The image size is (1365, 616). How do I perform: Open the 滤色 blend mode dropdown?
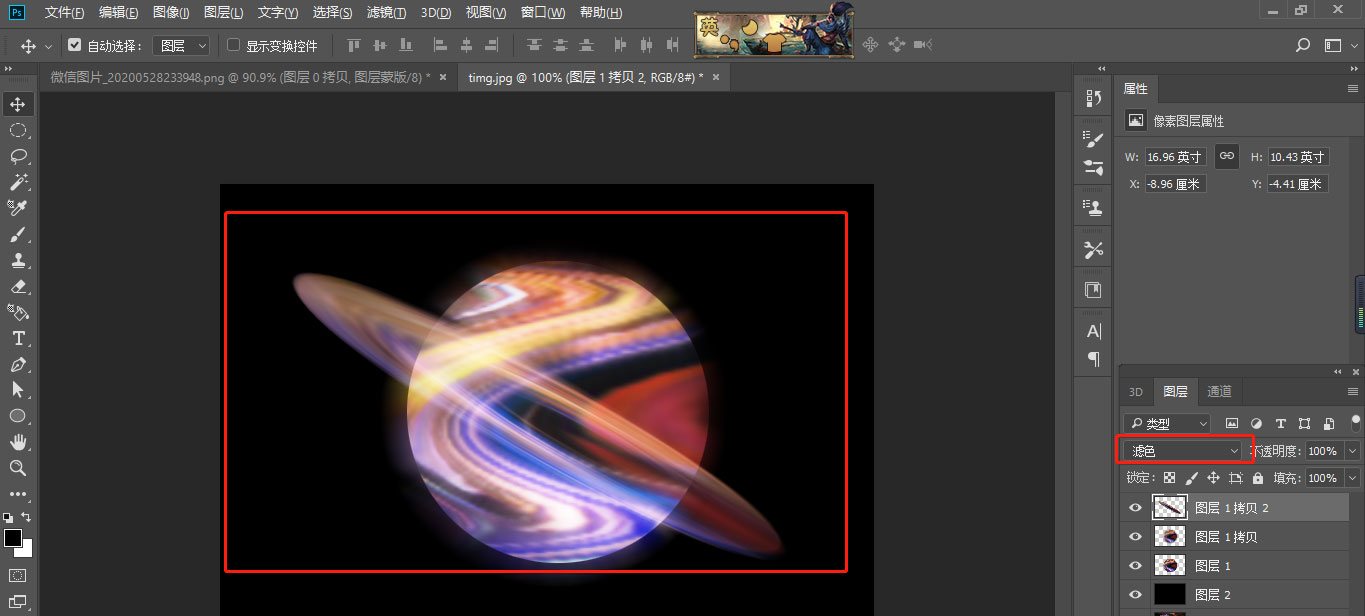pyautogui.click(x=1181, y=451)
